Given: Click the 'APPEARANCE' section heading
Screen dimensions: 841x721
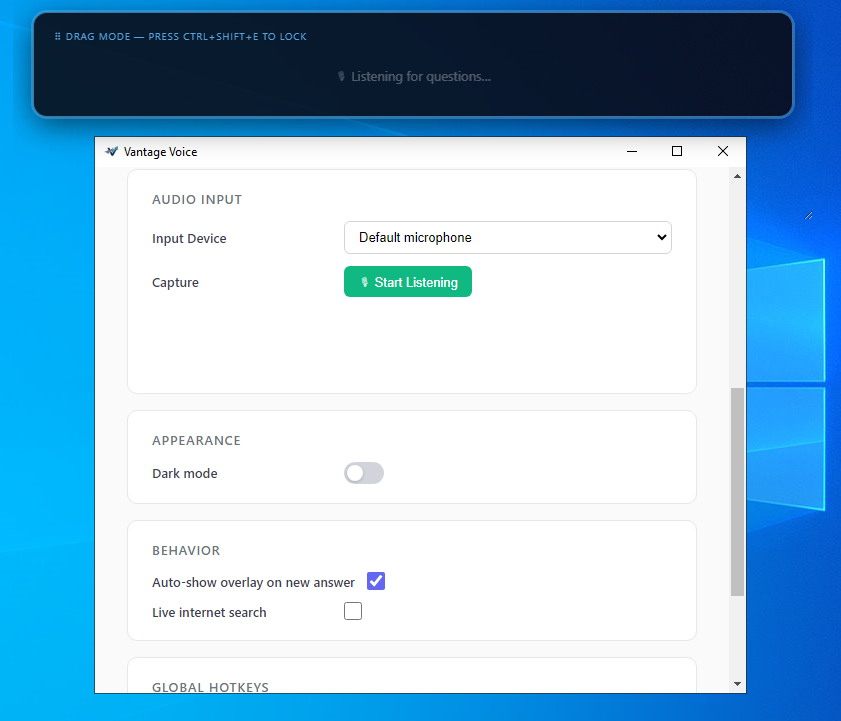Looking at the screenshot, I should tap(196, 440).
